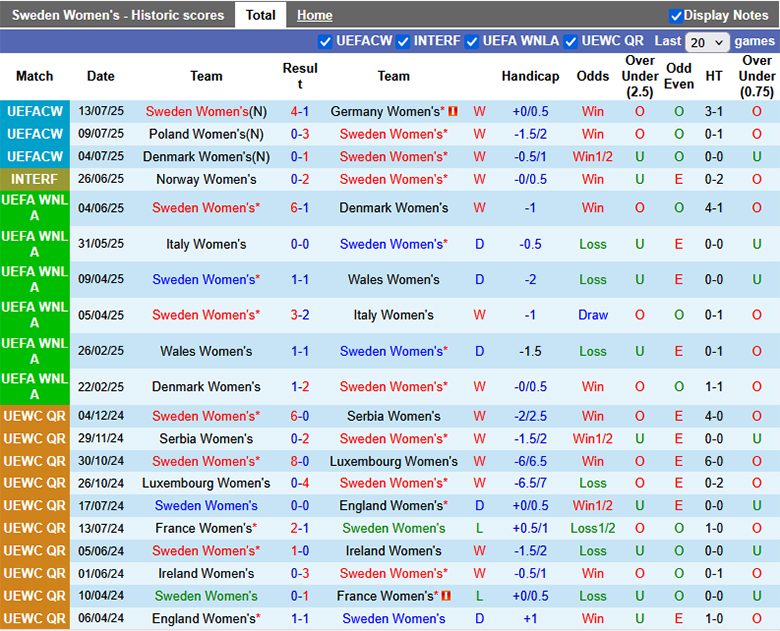Click the 0-1 result on 10/04/24
Viewport: 780px width, 631px height.
tap(299, 596)
